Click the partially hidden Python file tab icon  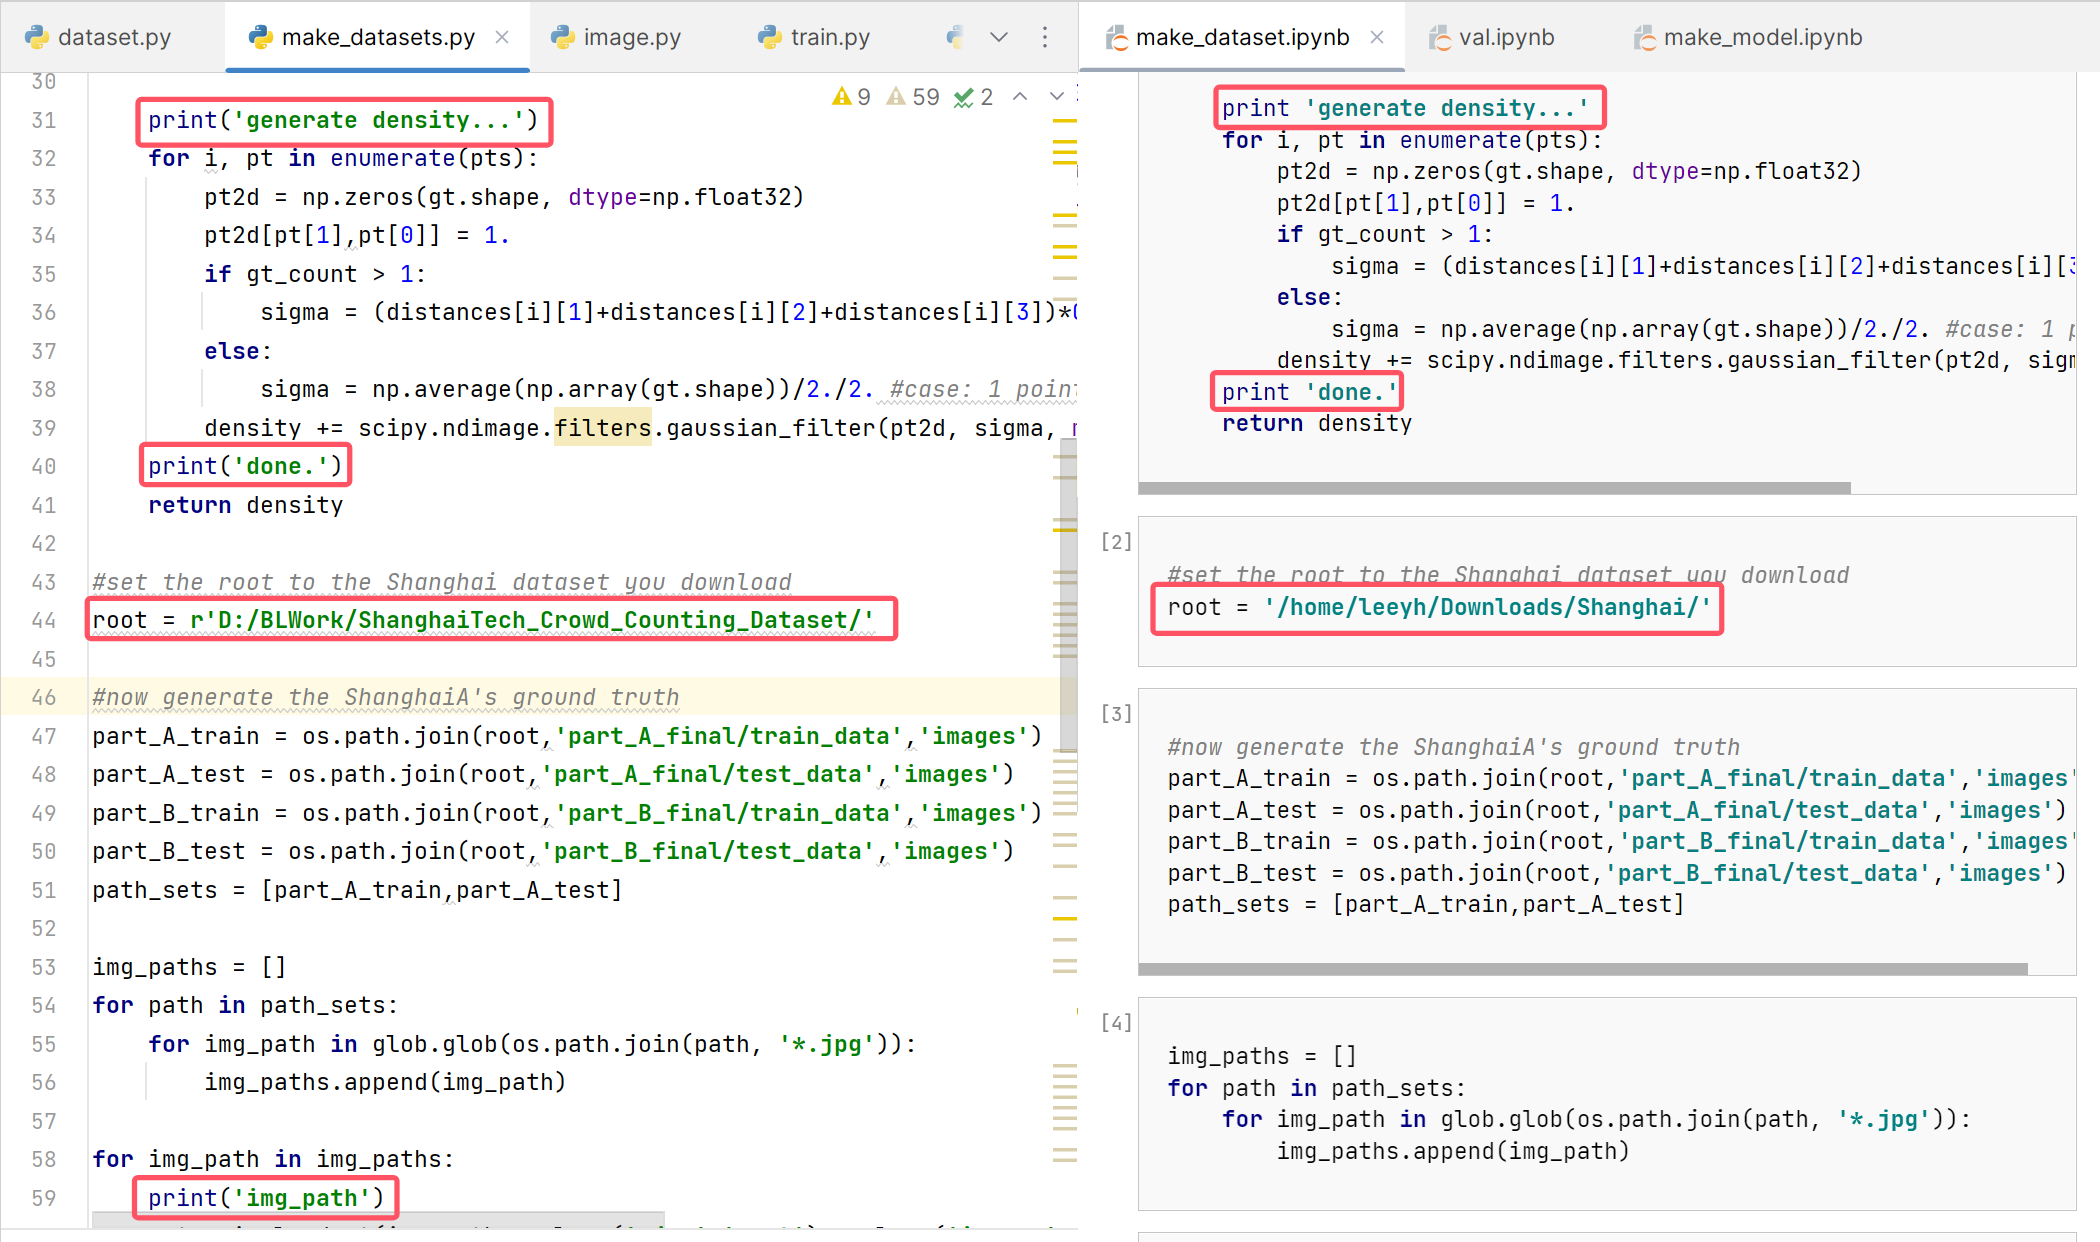point(955,37)
